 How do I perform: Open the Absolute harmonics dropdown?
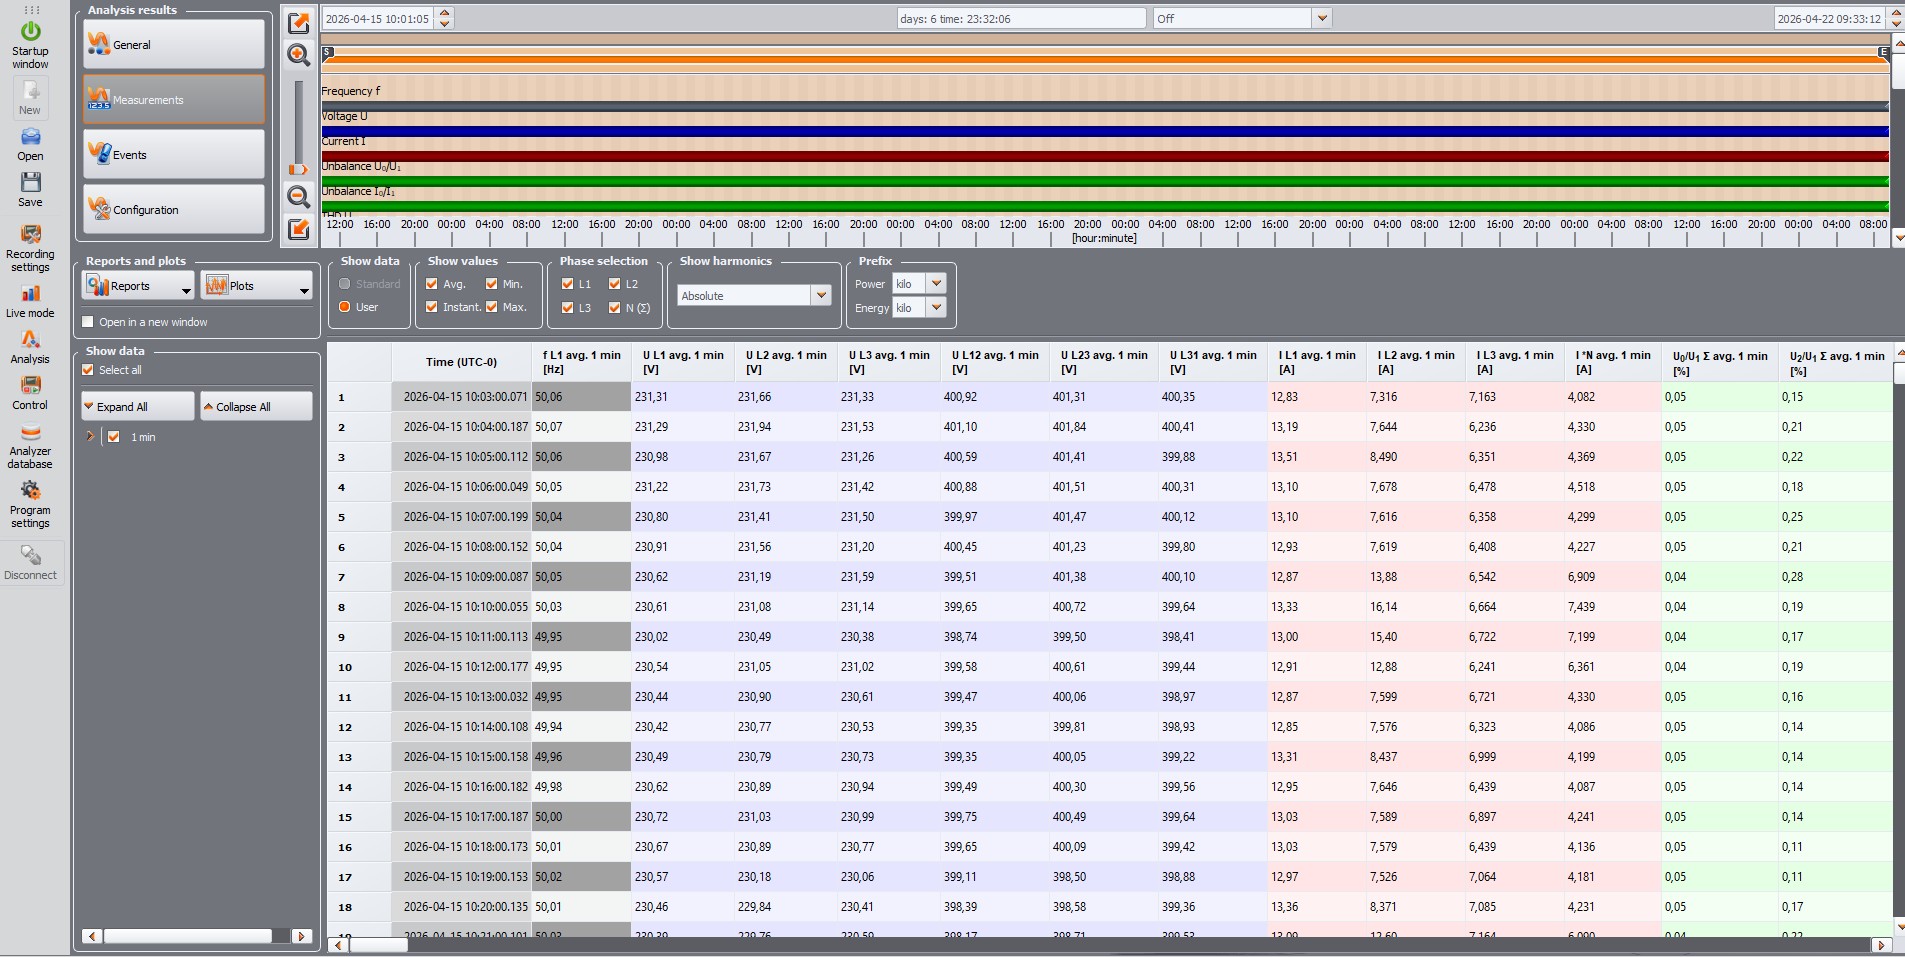pos(754,296)
